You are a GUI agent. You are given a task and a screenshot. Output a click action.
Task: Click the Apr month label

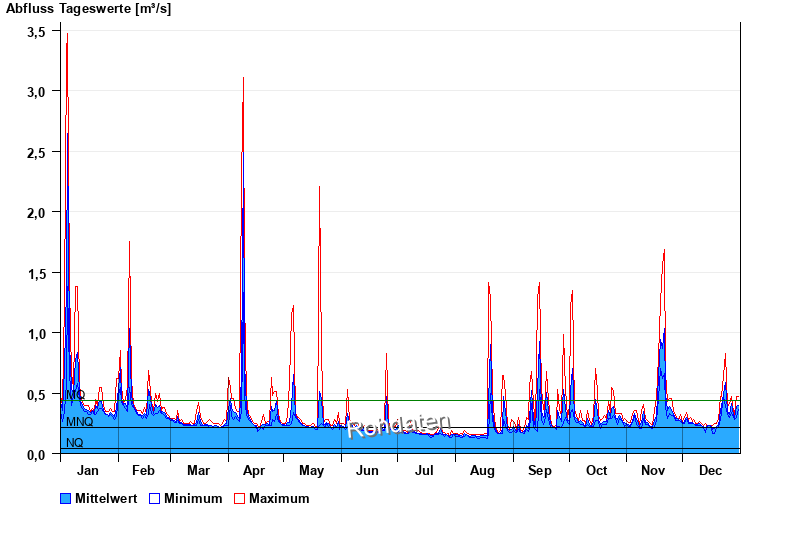[x=254, y=470]
